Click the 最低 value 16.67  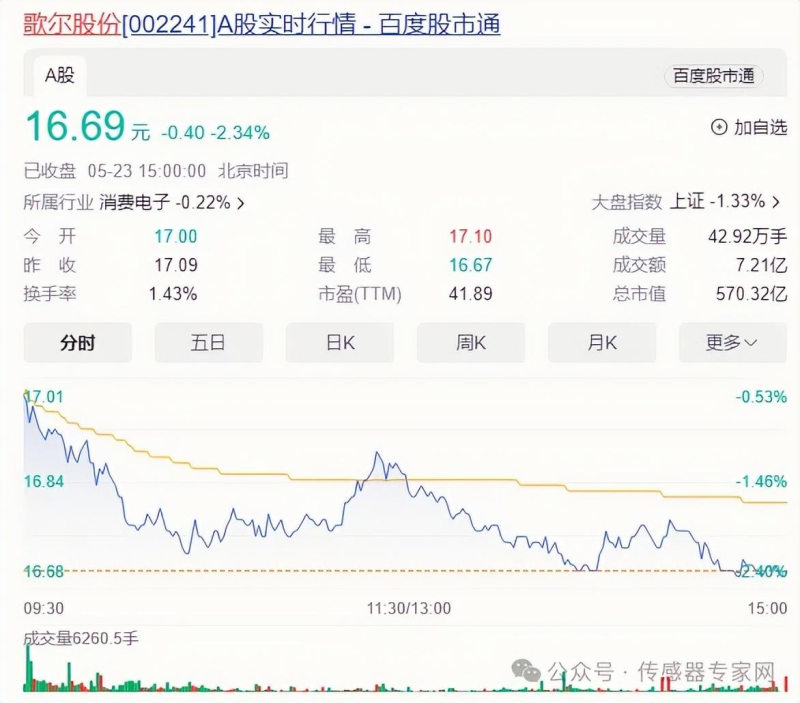point(470,265)
